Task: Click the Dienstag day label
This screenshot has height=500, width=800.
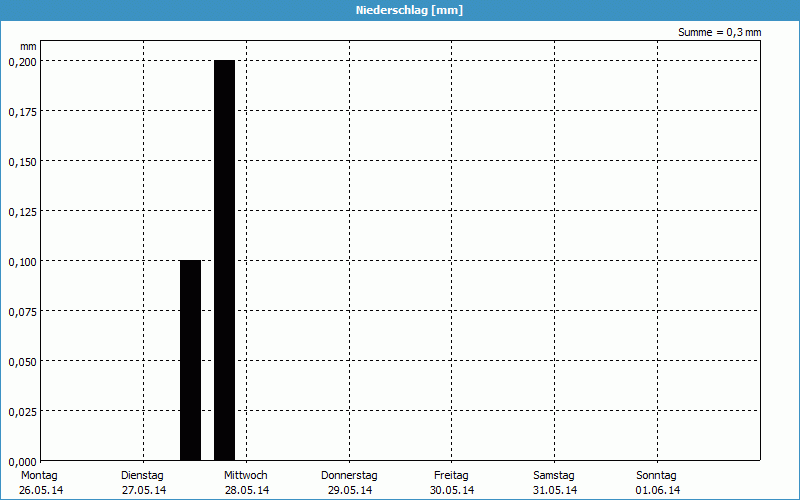Action: (142, 476)
